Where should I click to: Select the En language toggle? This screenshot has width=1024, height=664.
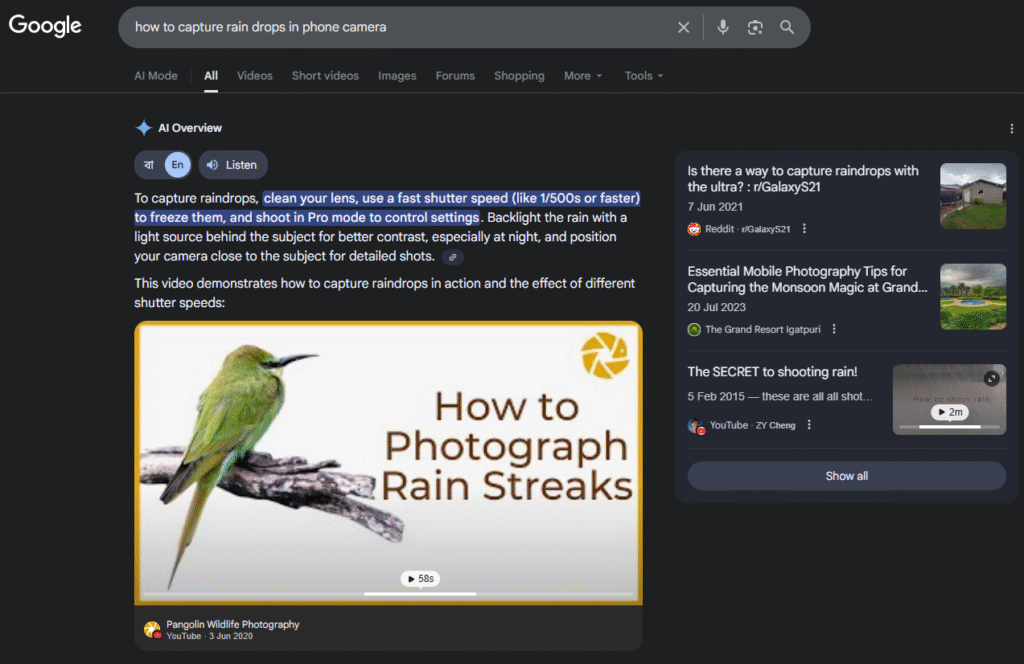tap(177, 165)
